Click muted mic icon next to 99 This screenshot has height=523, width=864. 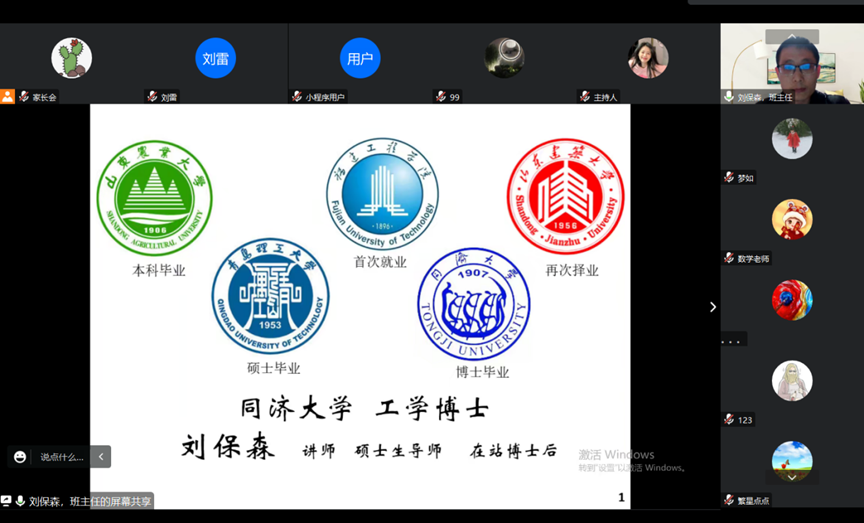(x=441, y=96)
